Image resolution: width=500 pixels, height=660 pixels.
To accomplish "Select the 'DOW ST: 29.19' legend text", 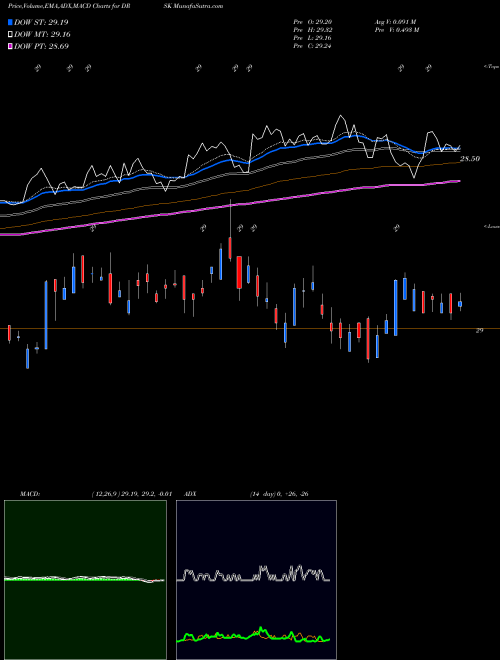I will click(x=41, y=22).
